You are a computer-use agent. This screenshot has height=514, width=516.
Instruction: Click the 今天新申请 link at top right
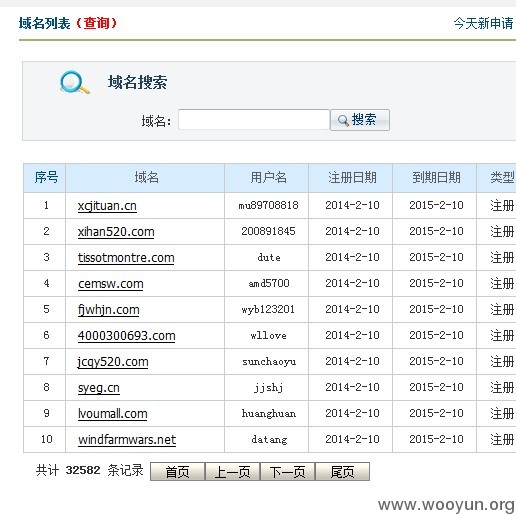[484, 23]
